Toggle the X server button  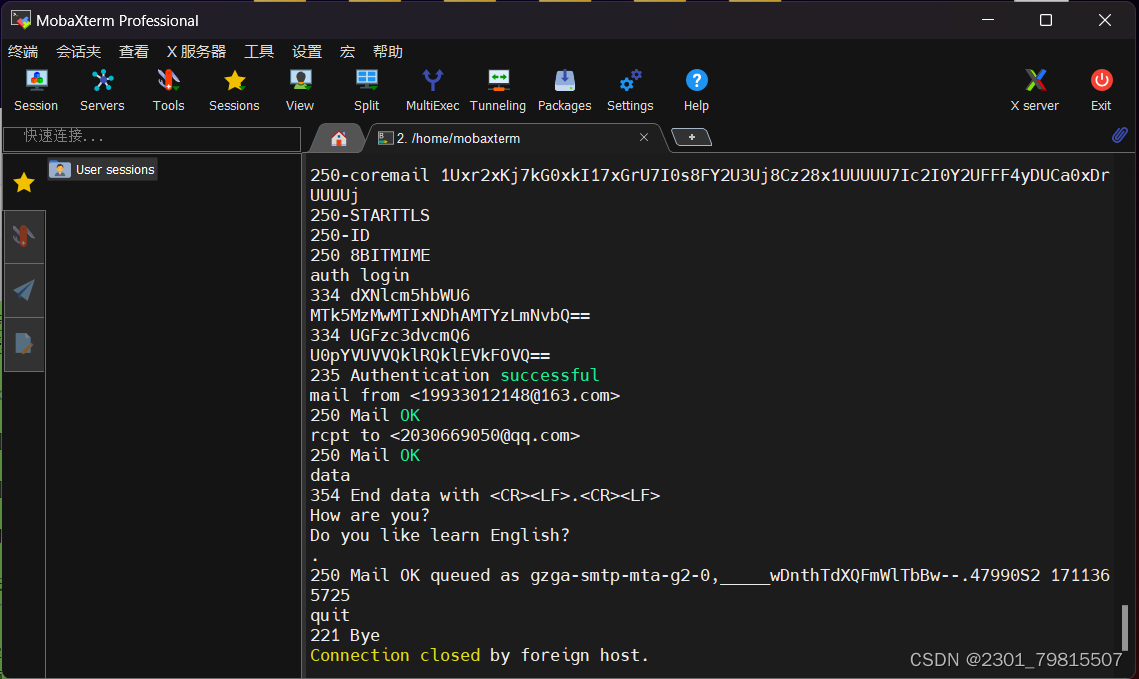(1034, 90)
